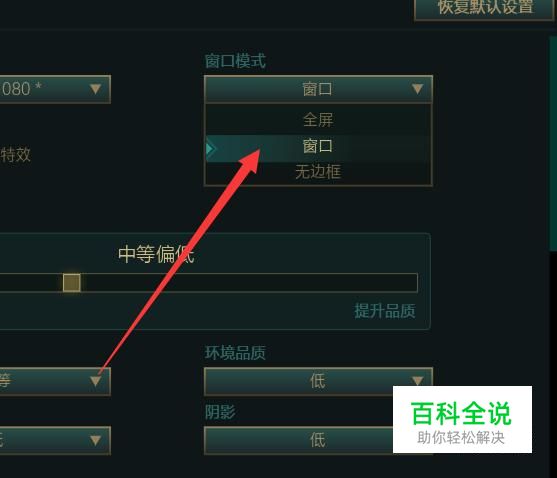Click the 恢复默认设置 button
Screen dimensions: 557x478
pyautogui.click(x=484, y=7)
